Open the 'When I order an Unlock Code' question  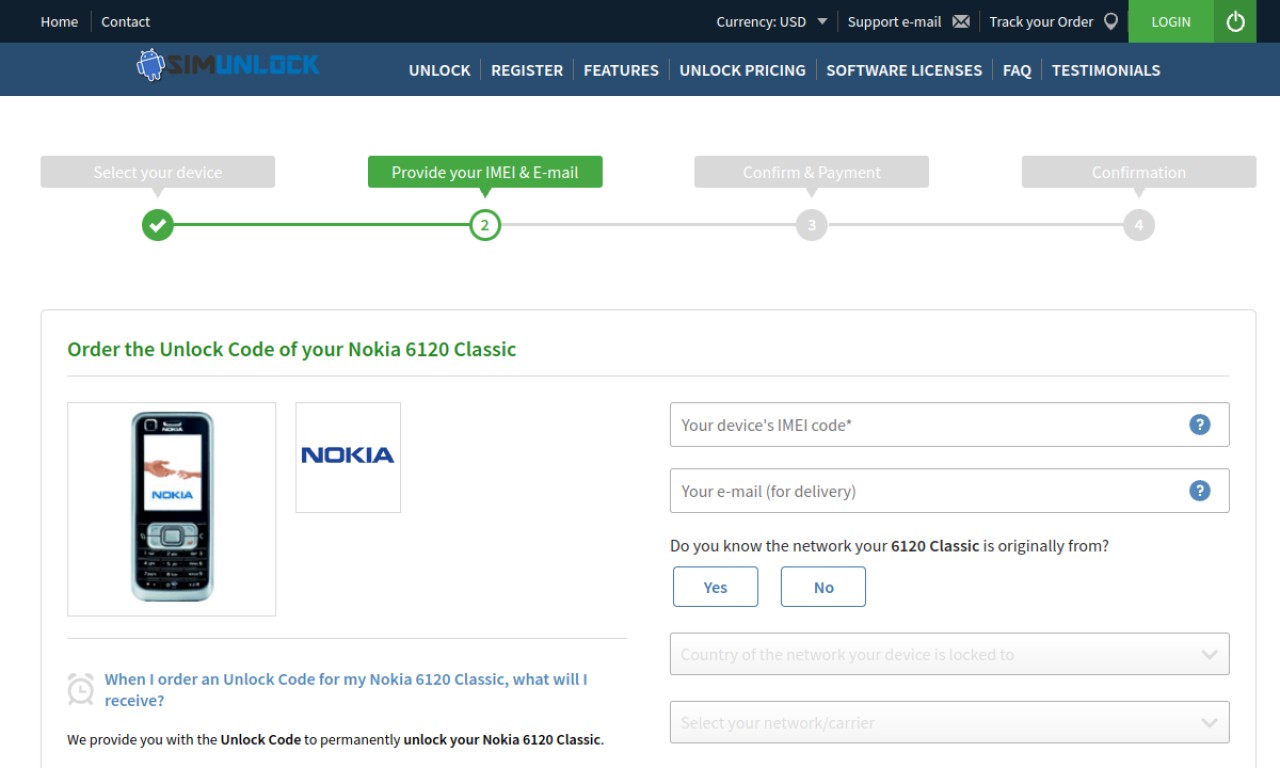(x=346, y=690)
